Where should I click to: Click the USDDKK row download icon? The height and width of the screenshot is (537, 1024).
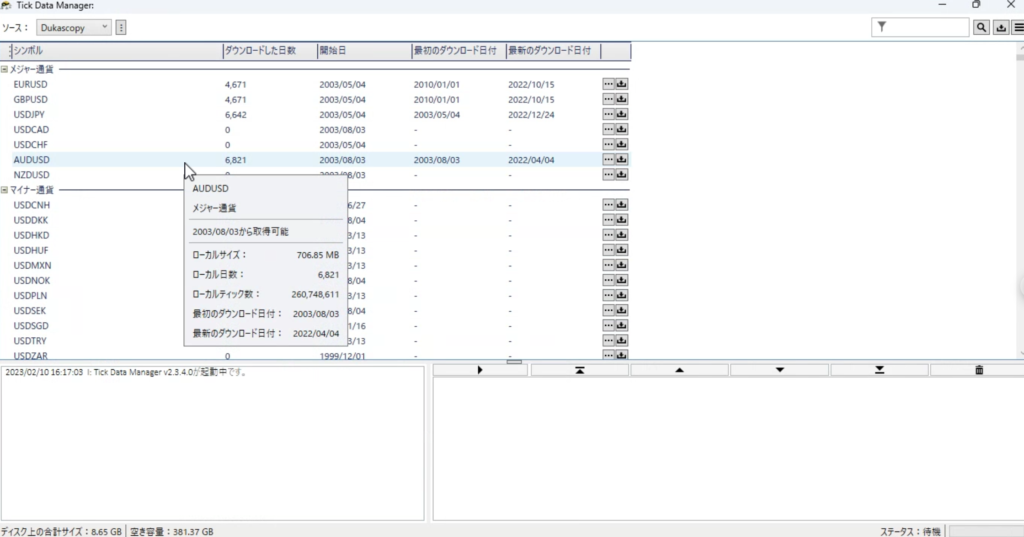pos(622,220)
